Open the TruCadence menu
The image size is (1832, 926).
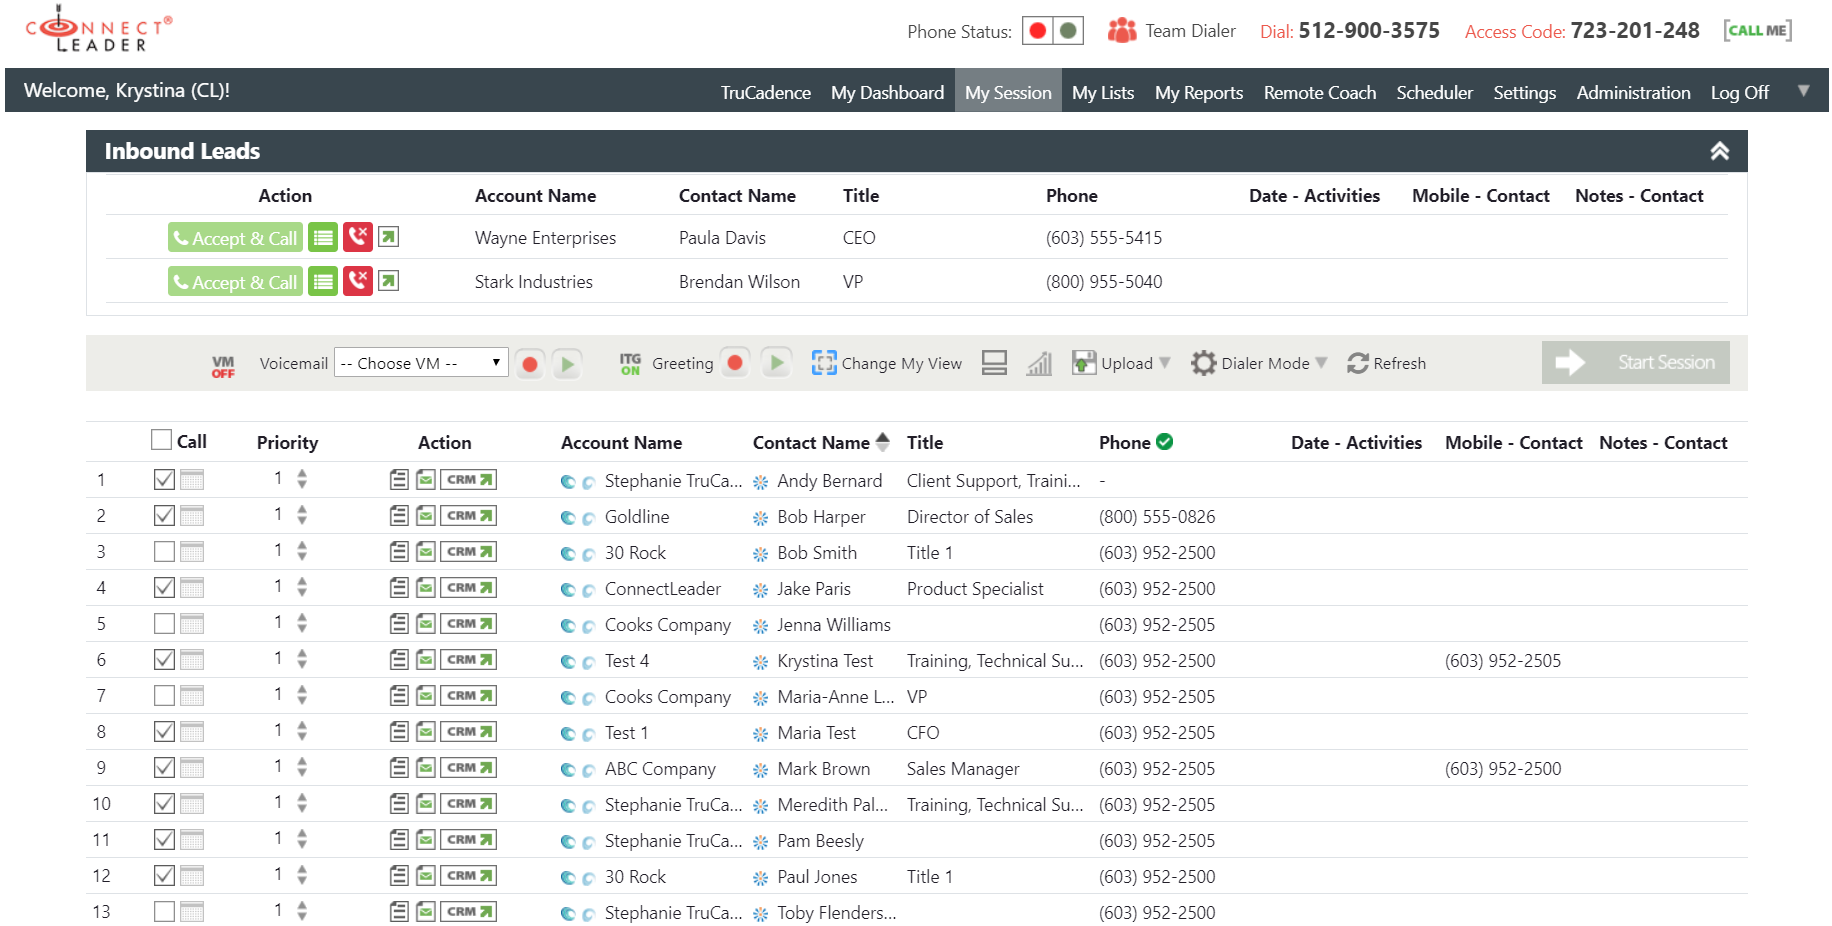click(765, 92)
